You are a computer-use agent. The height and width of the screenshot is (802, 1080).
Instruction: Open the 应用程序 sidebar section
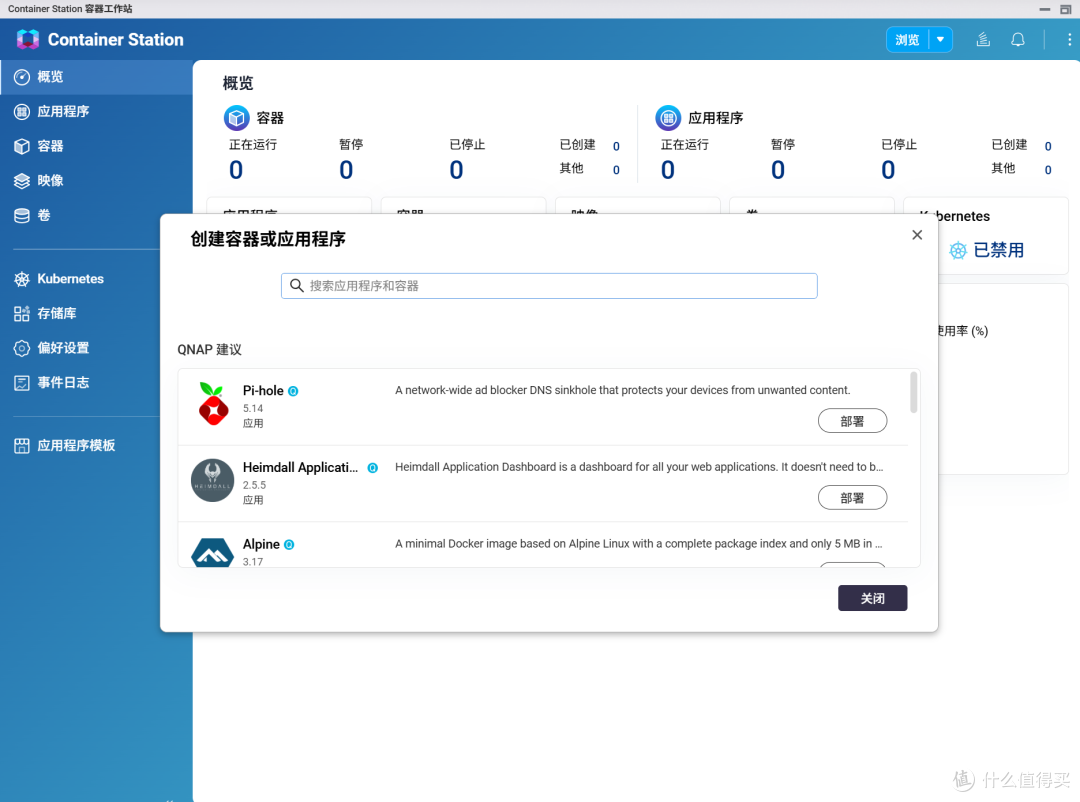click(x=96, y=111)
